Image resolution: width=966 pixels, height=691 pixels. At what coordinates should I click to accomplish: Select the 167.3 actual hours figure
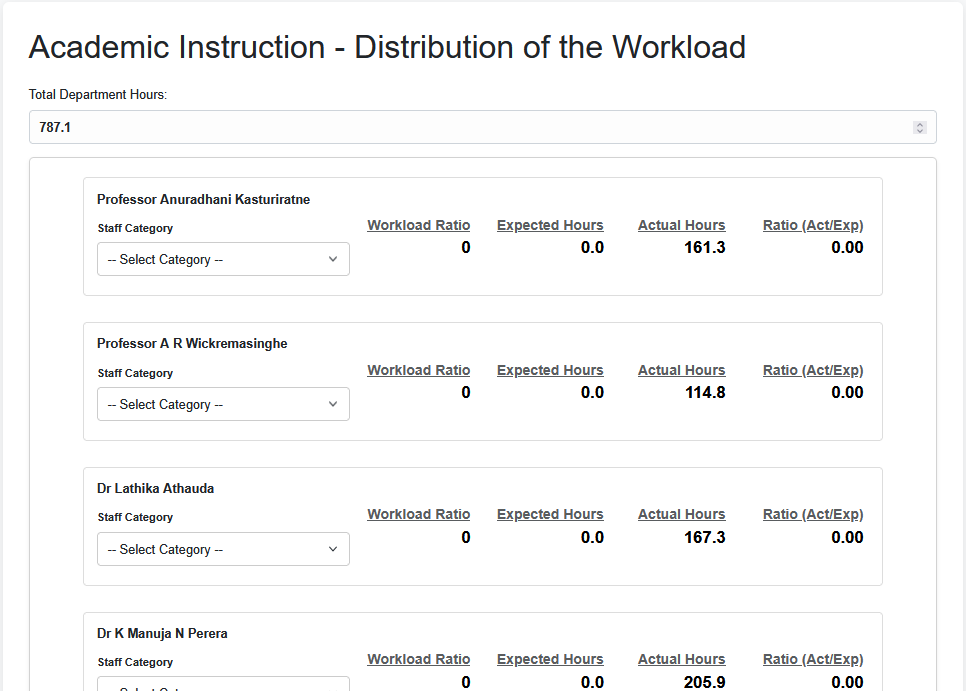pyautogui.click(x=704, y=537)
